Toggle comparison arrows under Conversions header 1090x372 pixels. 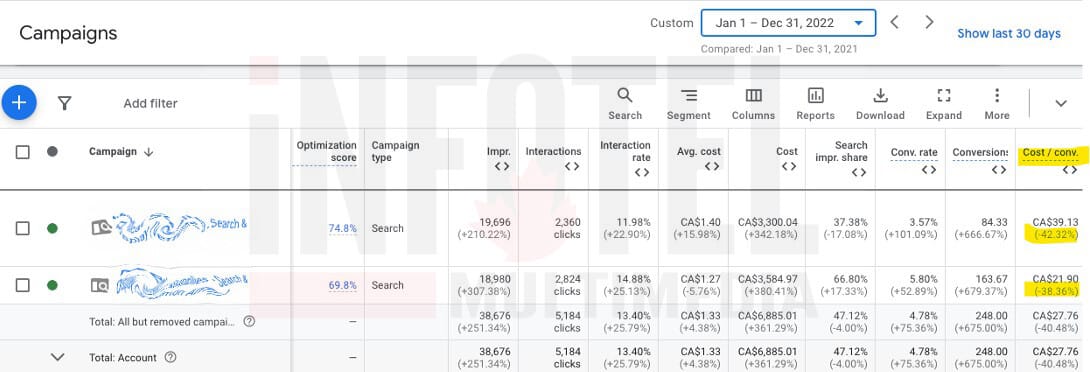click(999, 169)
